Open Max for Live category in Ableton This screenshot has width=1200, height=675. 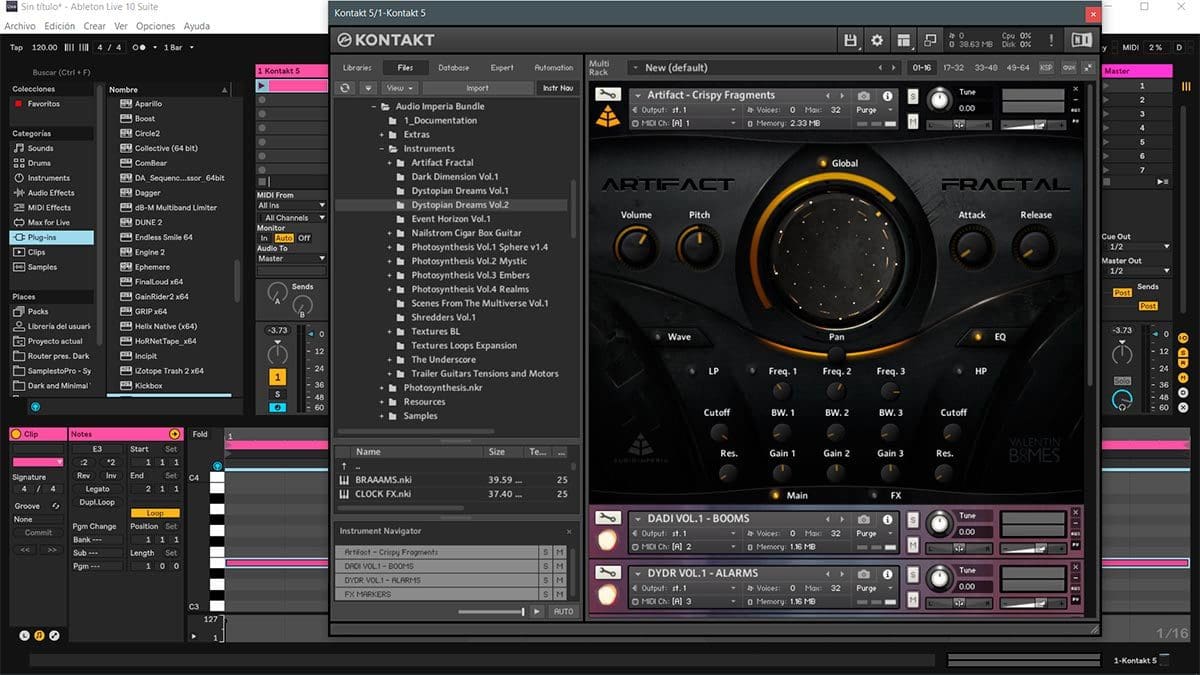tap(48, 222)
